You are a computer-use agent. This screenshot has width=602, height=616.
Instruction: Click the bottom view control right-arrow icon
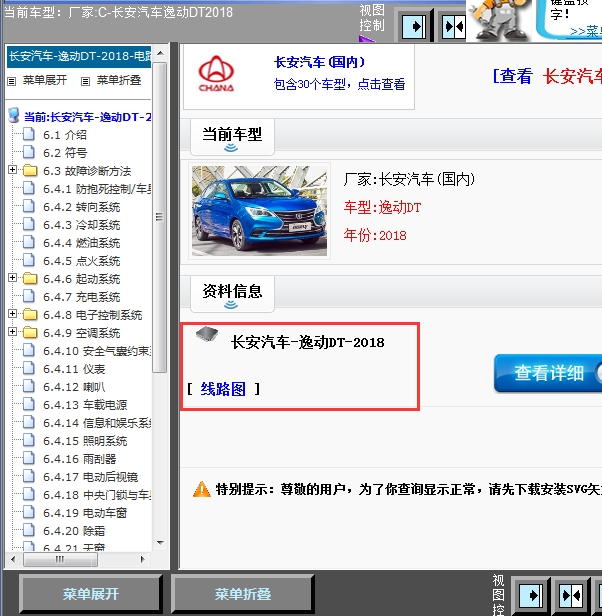click(531, 596)
